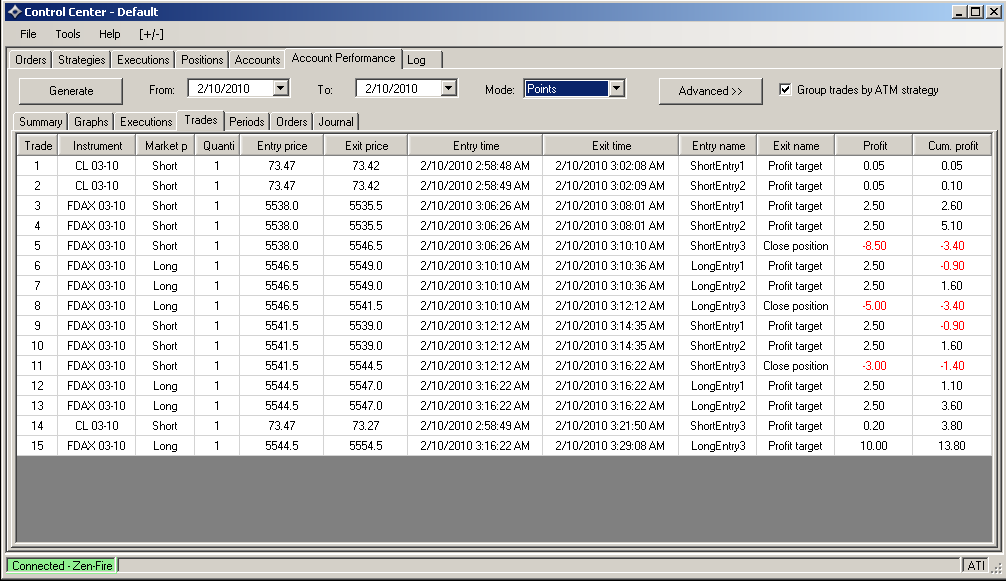Sort by the Trade column header

(x=38, y=146)
